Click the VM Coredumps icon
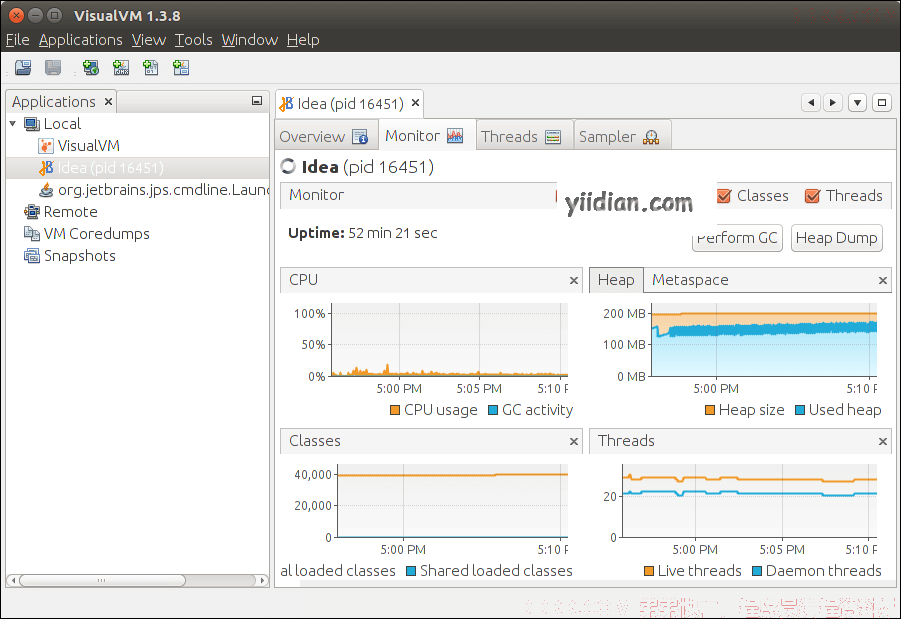The width and height of the screenshot is (901, 619). [x=32, y=233]
